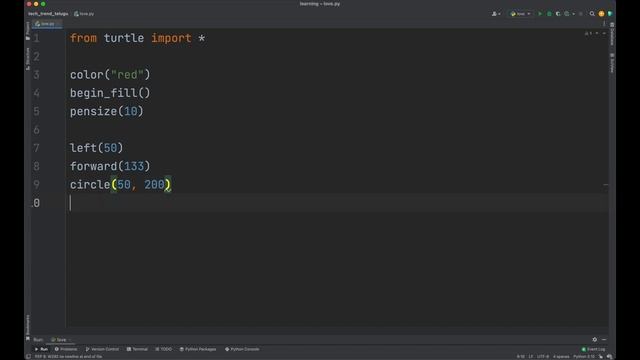The width and height of the screenshot is (640, 360).
Task: Go to next highlighted error arrow
Action: [604, 33]
